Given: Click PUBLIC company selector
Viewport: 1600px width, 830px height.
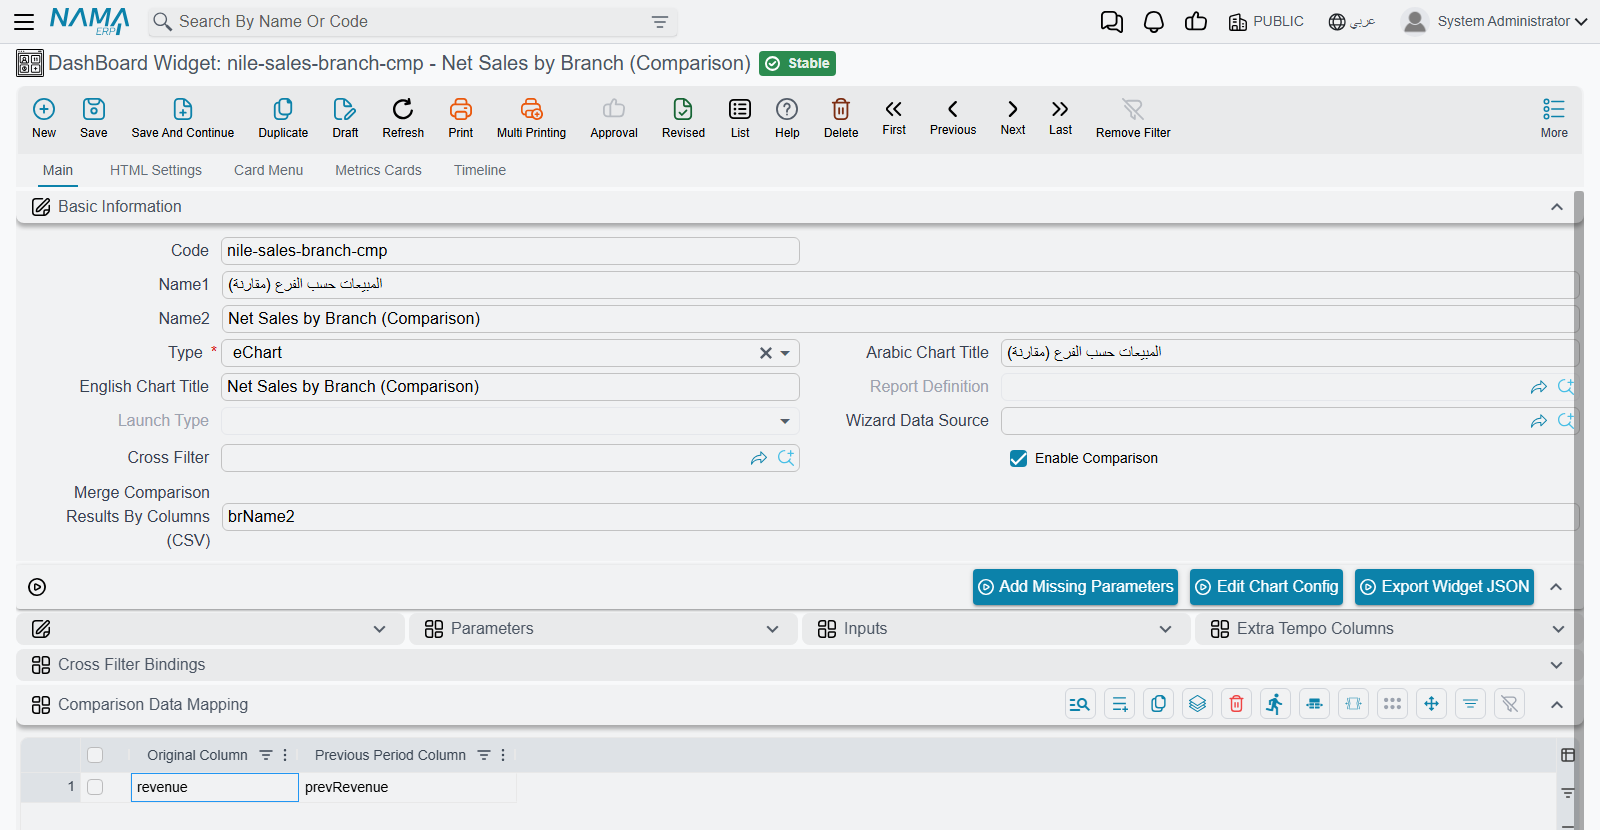Looking at the screenshot, I should point(1266,21).
